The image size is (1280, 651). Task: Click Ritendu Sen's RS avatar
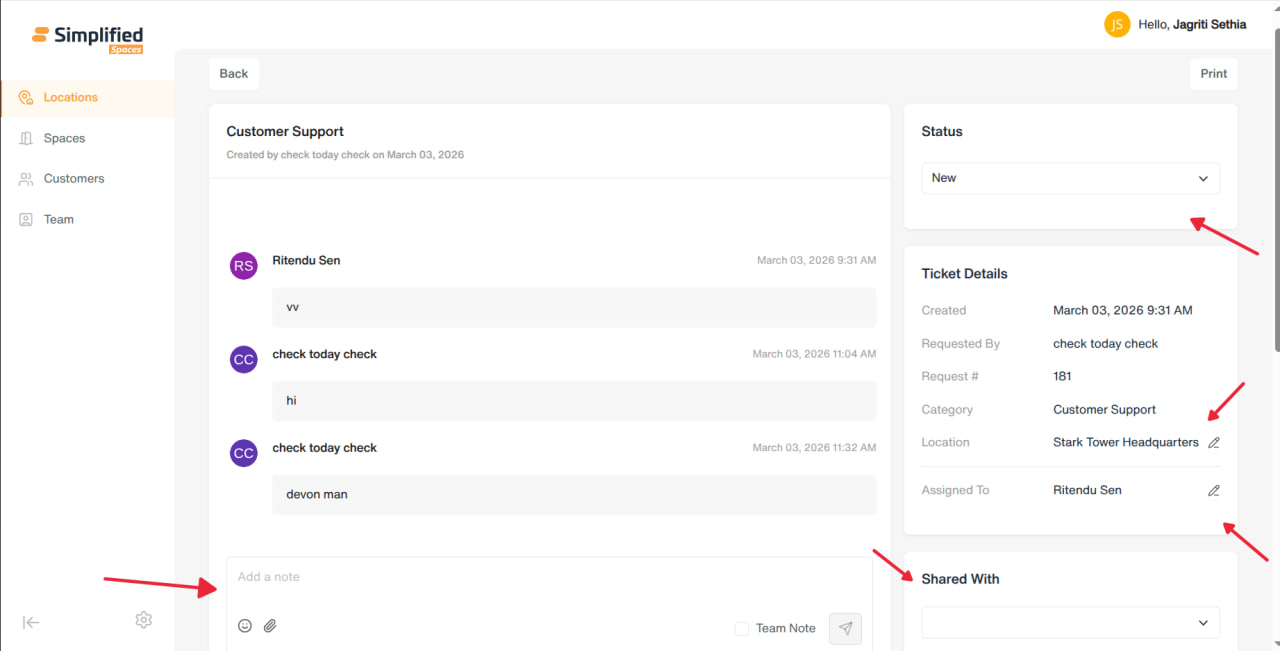point(244,265)
